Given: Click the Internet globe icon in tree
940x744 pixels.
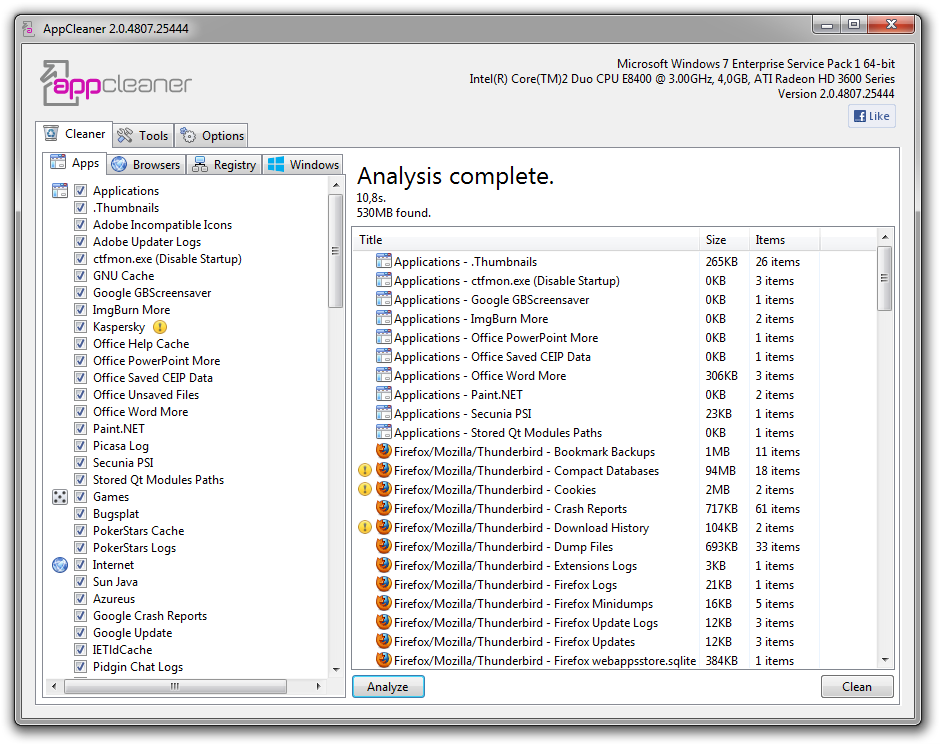Looking at the screenshot, I should click(x=59, y=565).
